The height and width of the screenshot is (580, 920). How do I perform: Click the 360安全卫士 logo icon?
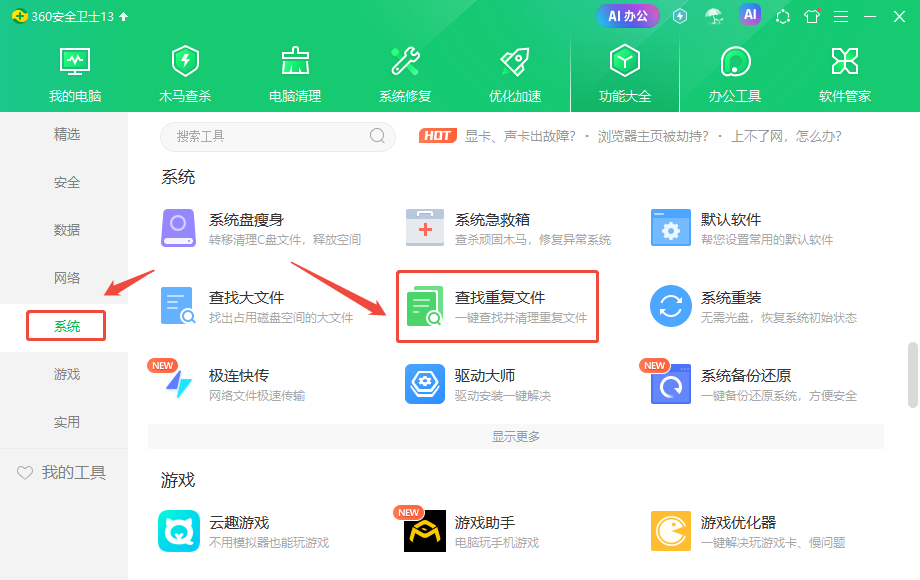tap(19, 16)
